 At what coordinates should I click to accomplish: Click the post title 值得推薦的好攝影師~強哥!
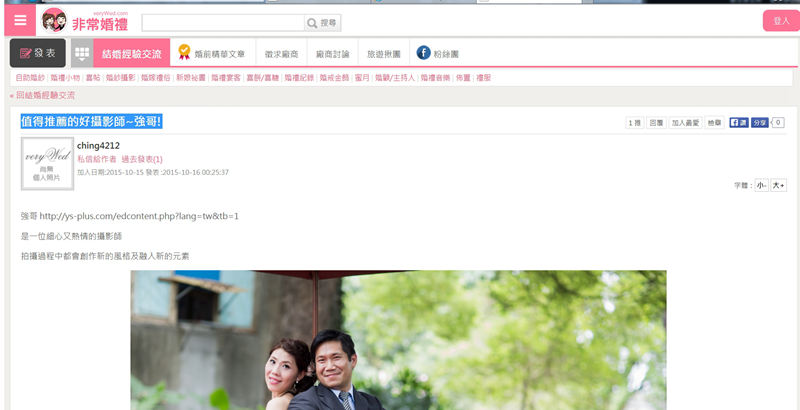pyautogui.click(x=91, y=121)
